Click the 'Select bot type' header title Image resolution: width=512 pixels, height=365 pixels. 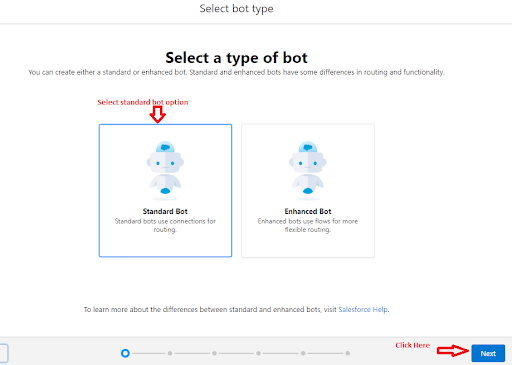[x=236, y=9]
